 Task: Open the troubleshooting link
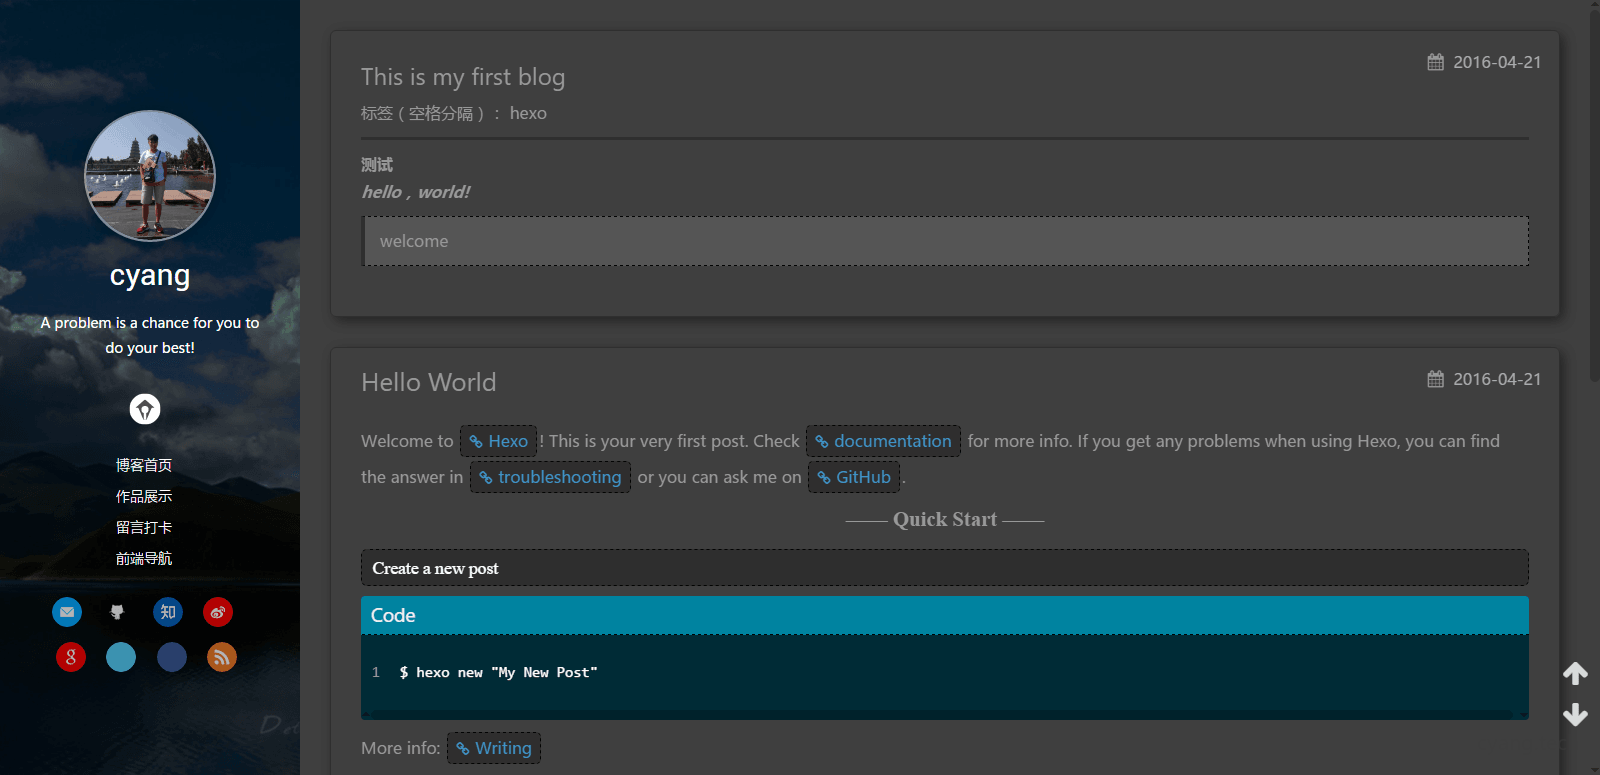(551, 477)
